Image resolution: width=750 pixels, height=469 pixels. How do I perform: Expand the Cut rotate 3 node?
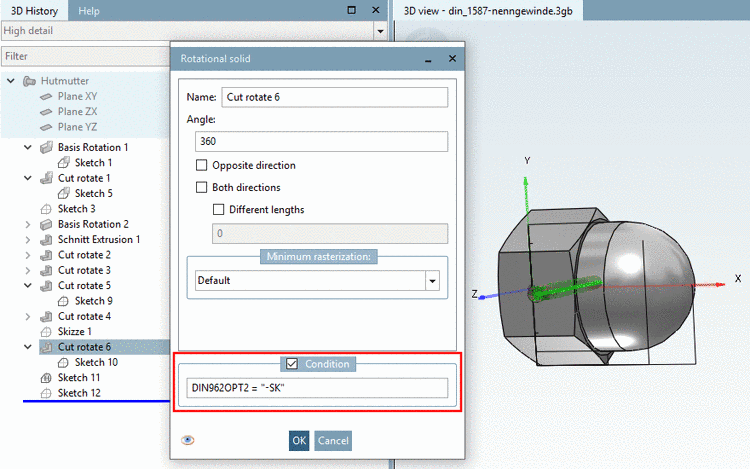28,270
